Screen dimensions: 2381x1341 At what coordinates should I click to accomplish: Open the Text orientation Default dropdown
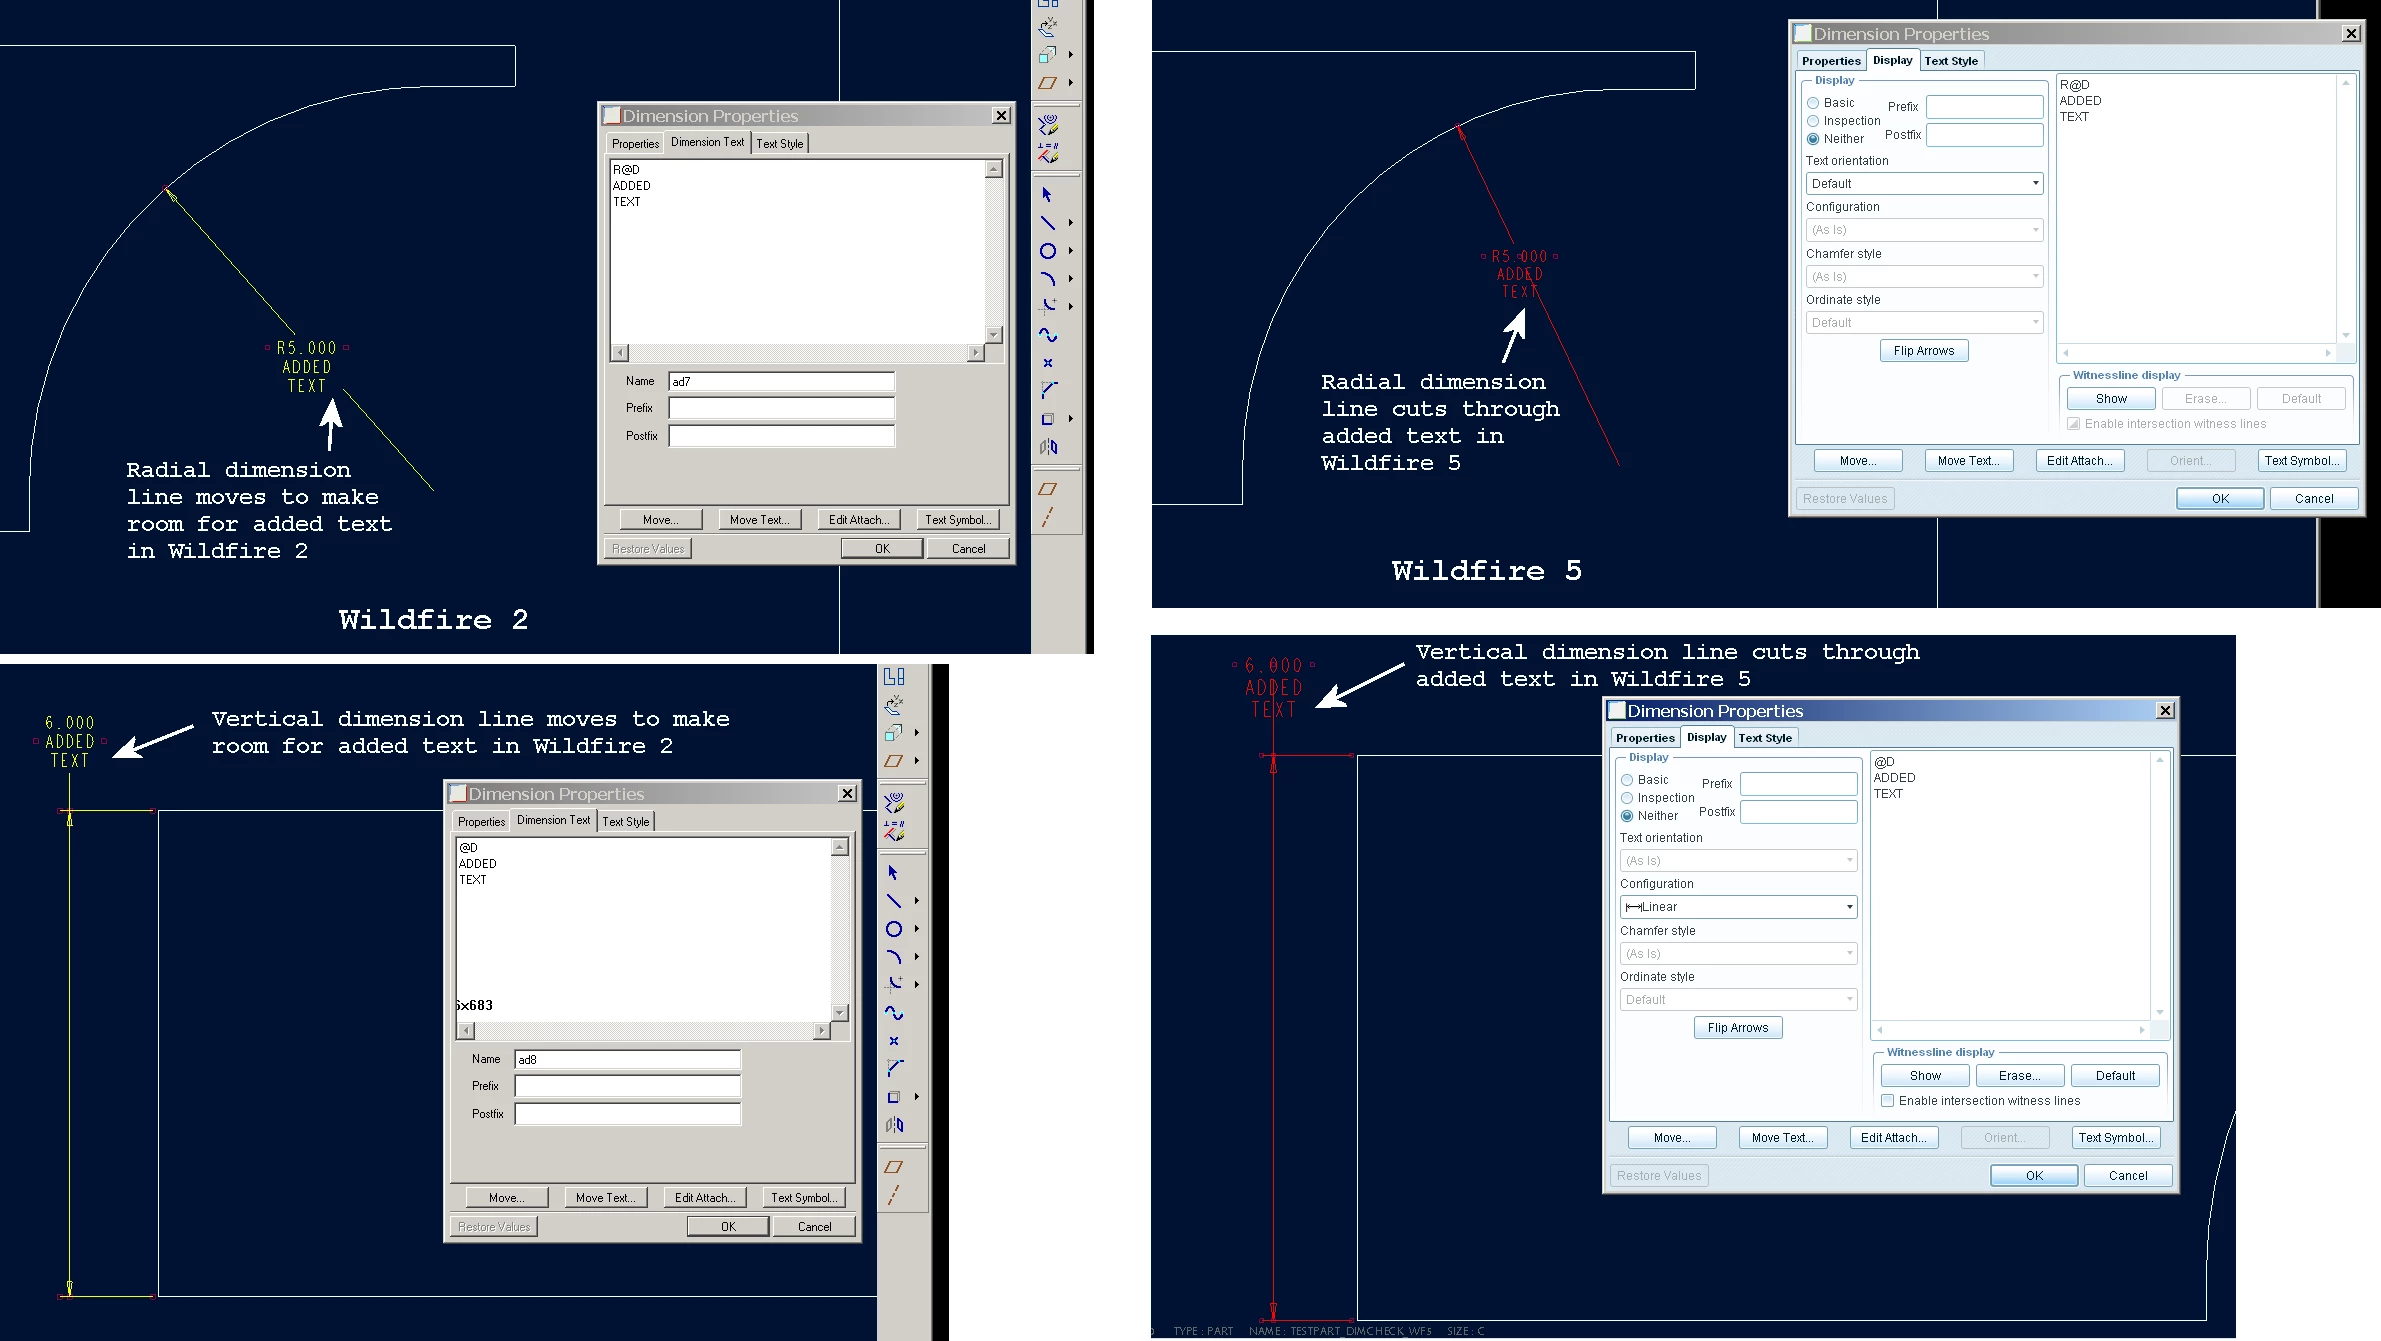coord(1923,184)
